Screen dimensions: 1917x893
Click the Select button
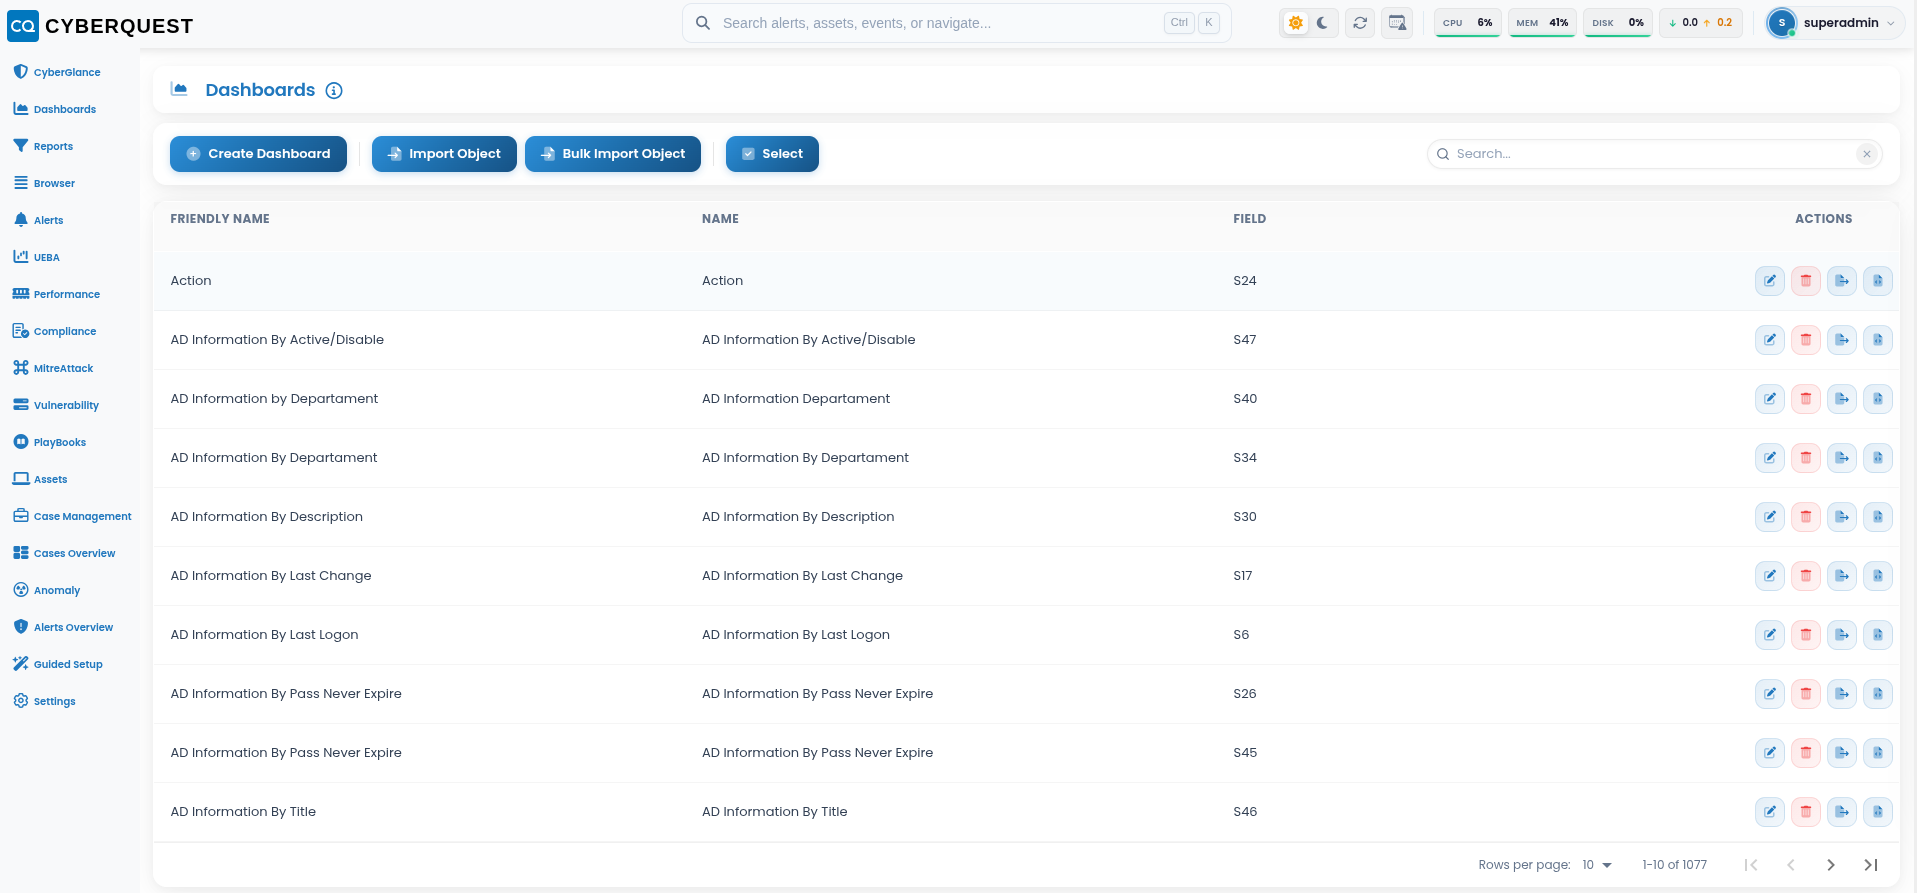772,154
